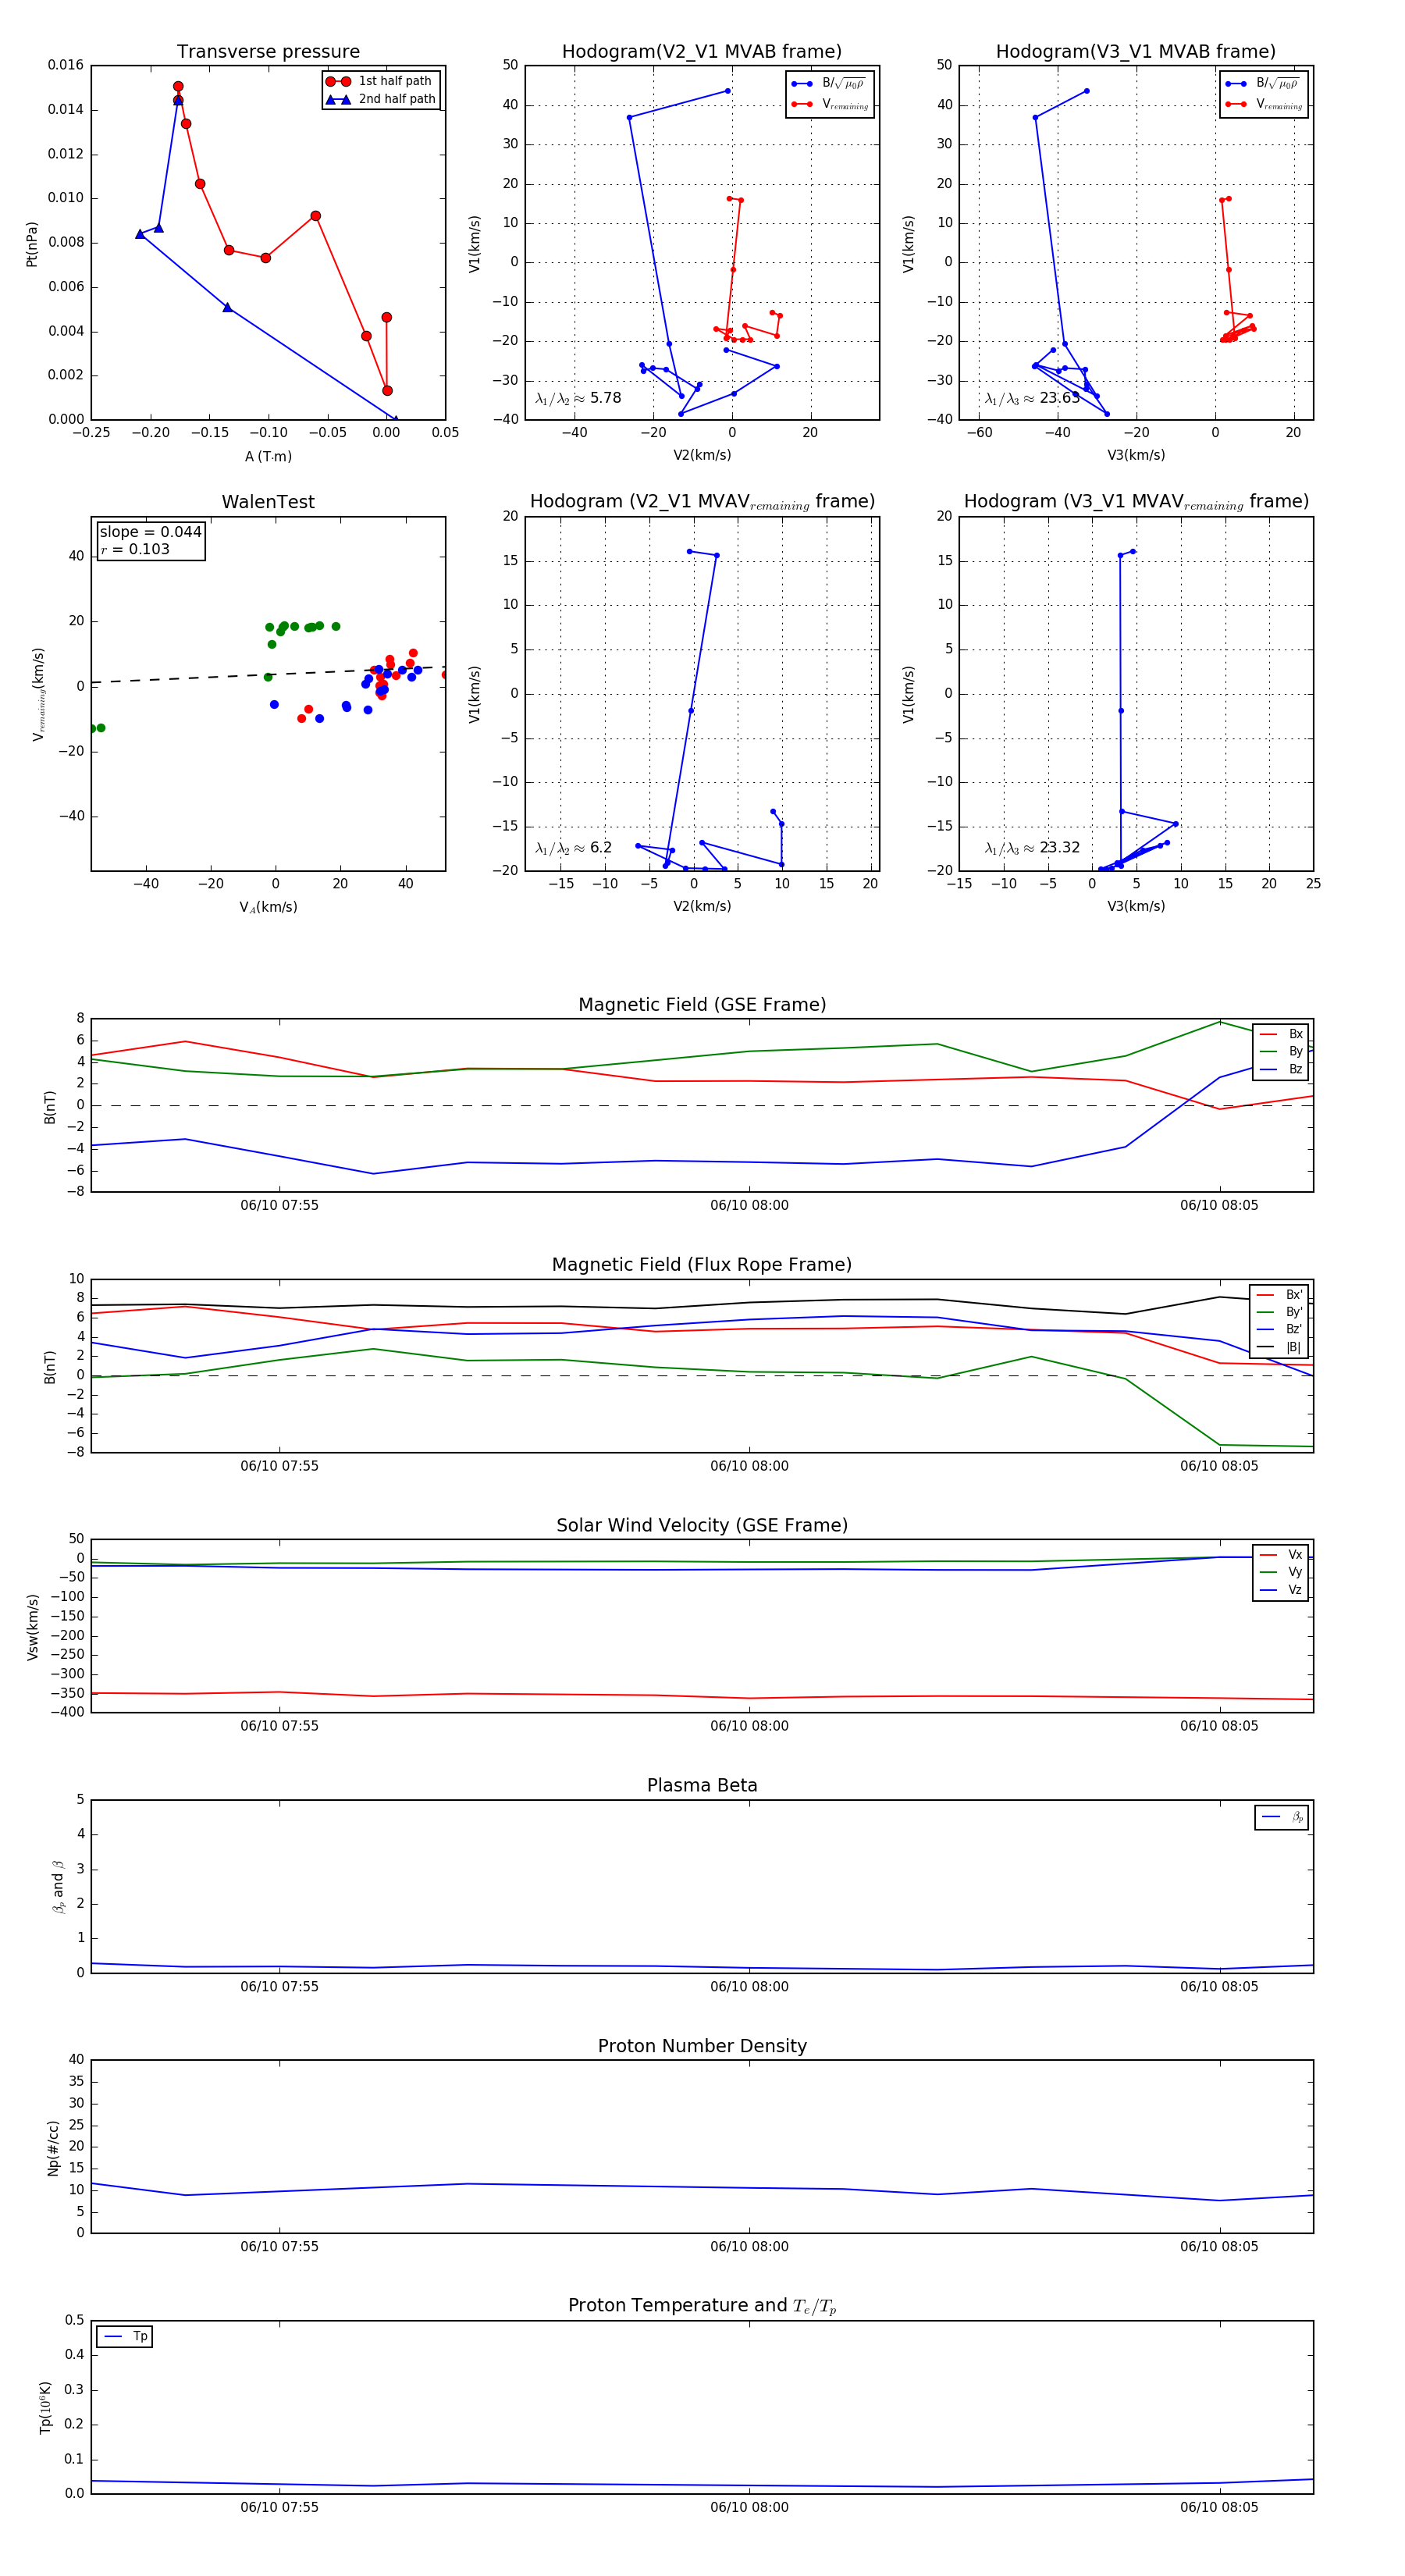1405x2576 pixels.
Task: Click the "Hodogram(V3_V1 MVAB frame)" title
Action: (1135, 51)
